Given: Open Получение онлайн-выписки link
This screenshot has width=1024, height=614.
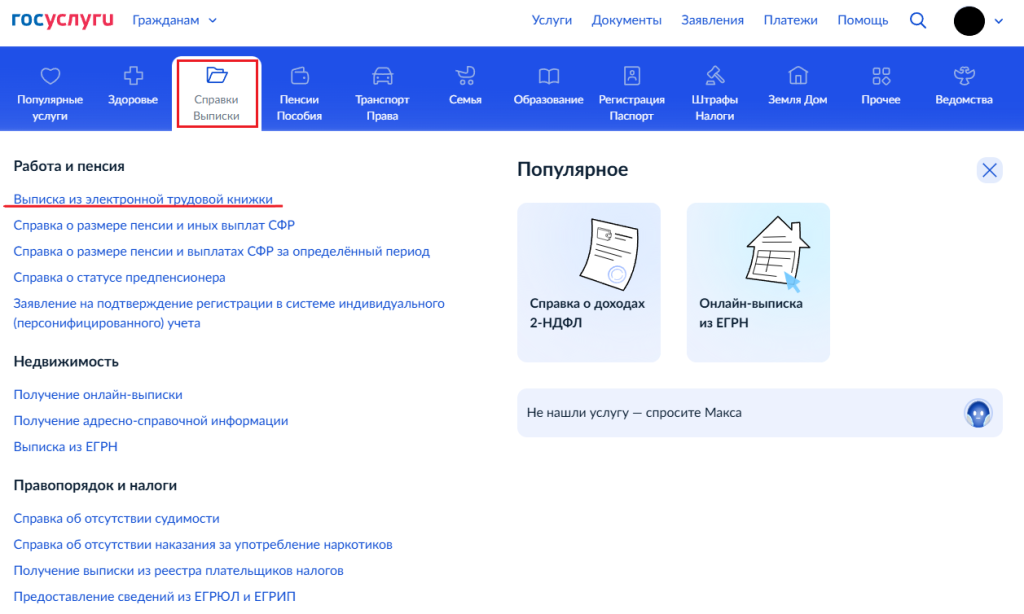Looking at the screenshot, I should pyautogui.click(x=98, y=395).
